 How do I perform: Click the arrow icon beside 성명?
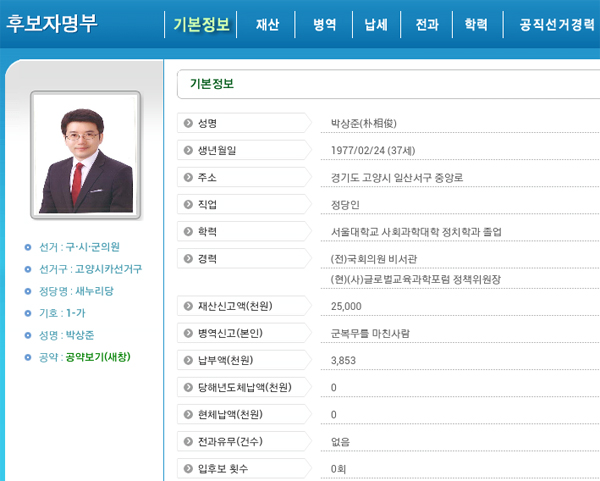pos(187,124)
